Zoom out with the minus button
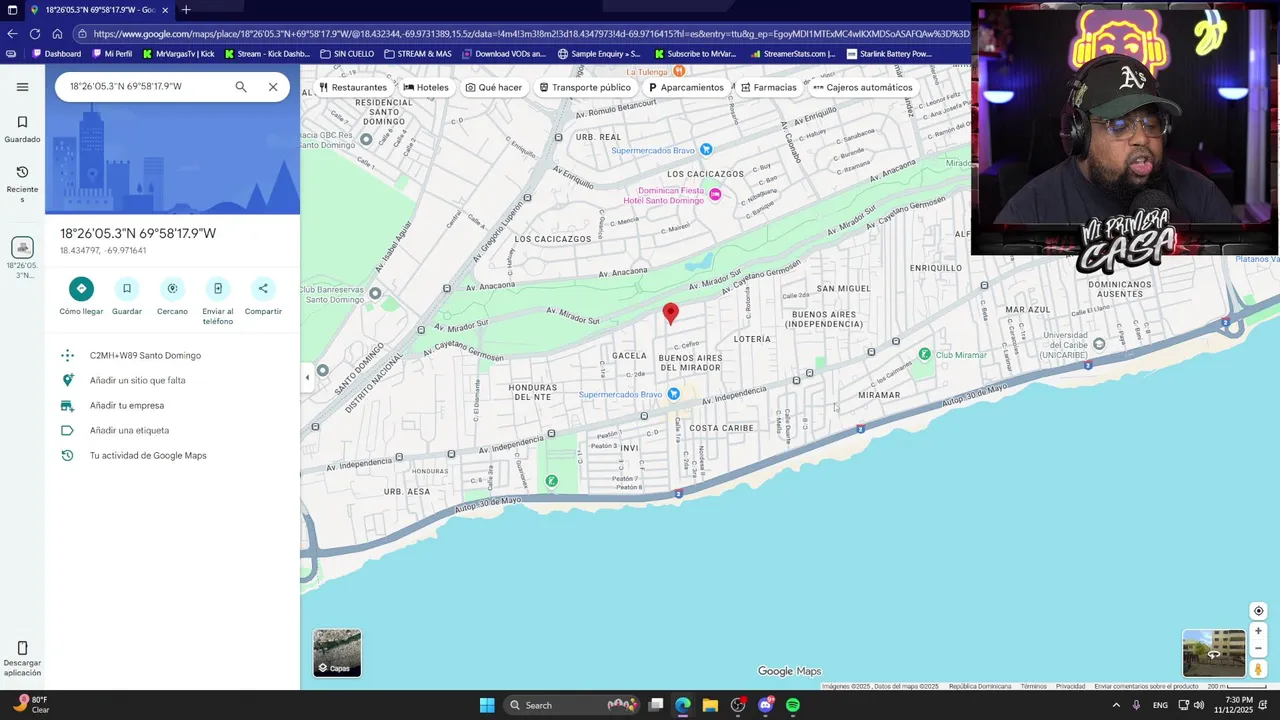The image size is (1280, 720). tap(1259, 648)
